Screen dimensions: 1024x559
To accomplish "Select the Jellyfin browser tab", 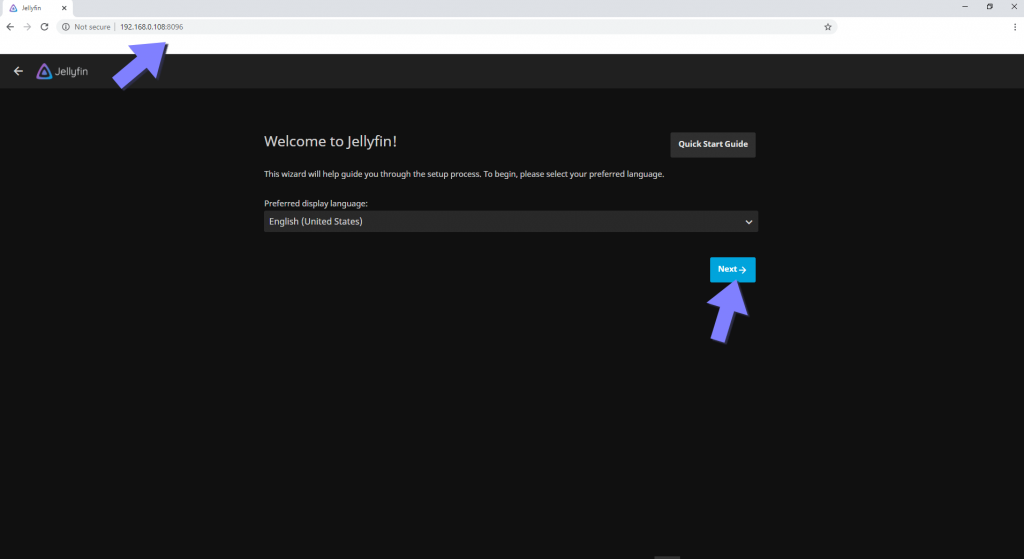I will click(x=37, y=8).
